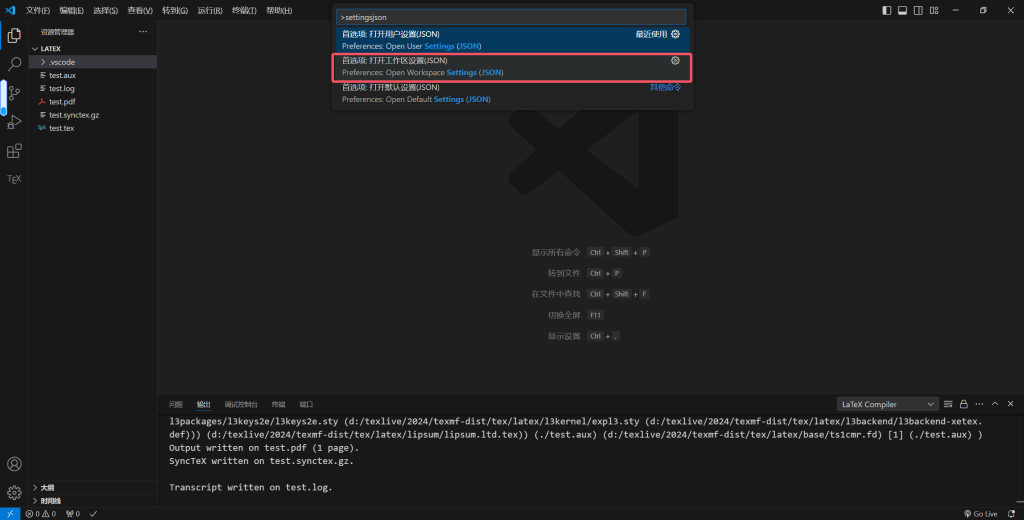This screenshot has height=520, width=1024.
Task: Switch to the 端口 panel tab
Action: click(306, 404)
